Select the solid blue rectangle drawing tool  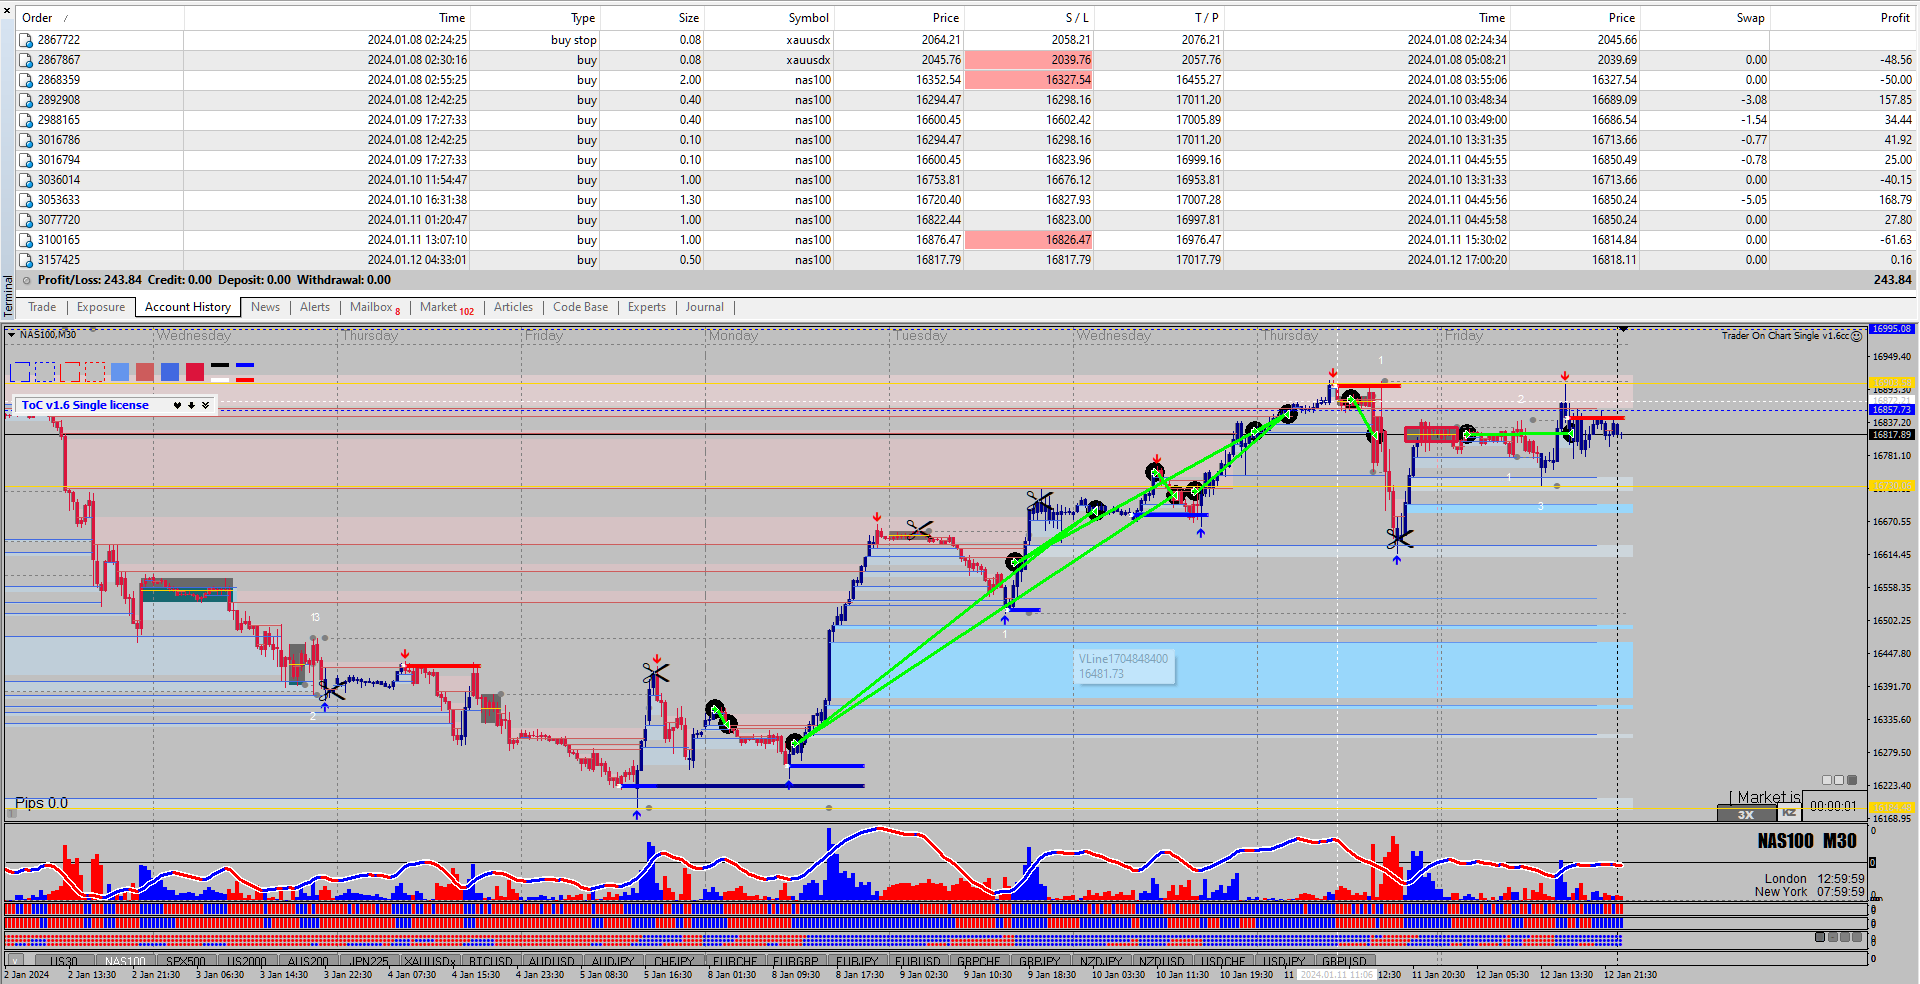tap(20, 372)
